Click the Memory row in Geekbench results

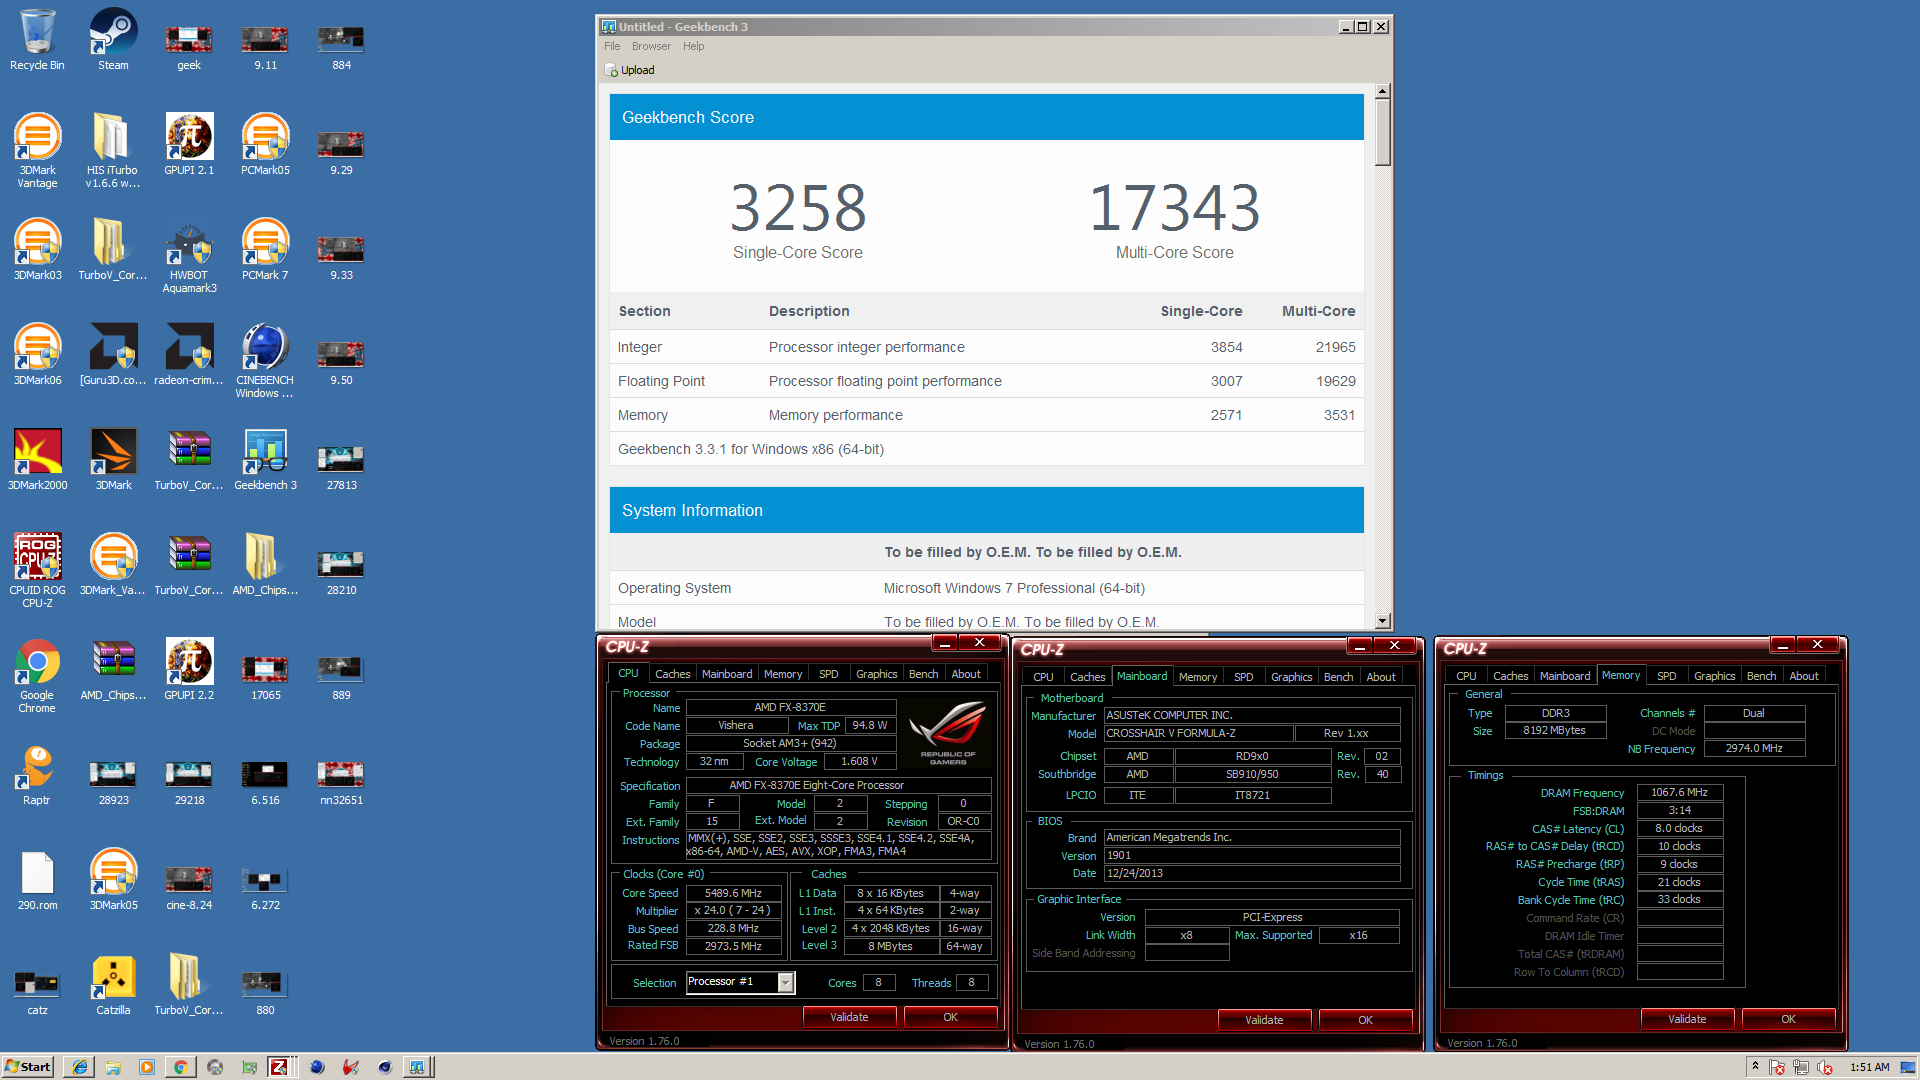[986, 415]
